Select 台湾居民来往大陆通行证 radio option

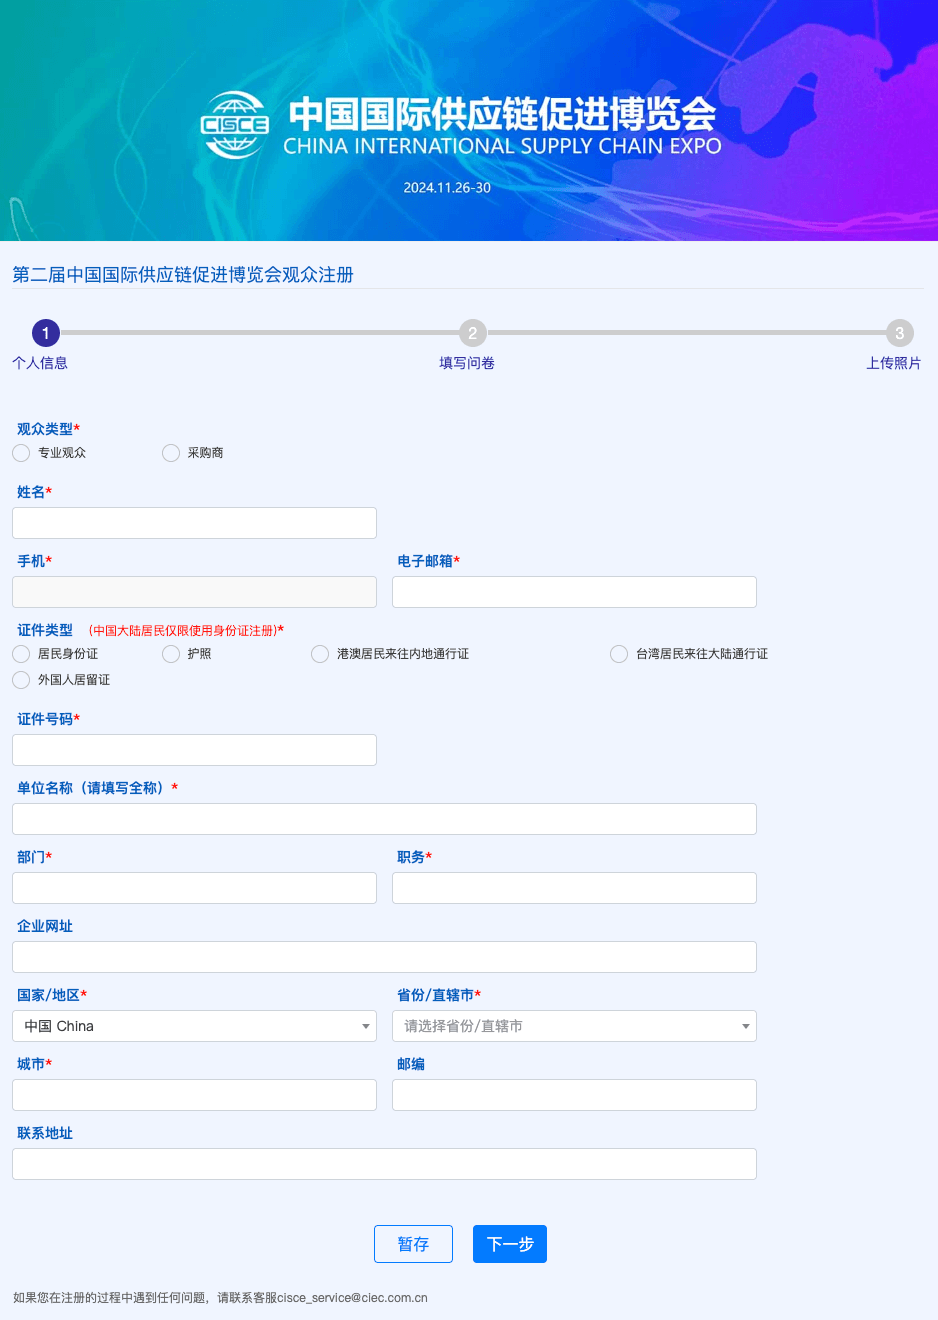click(x=619, y=654)
